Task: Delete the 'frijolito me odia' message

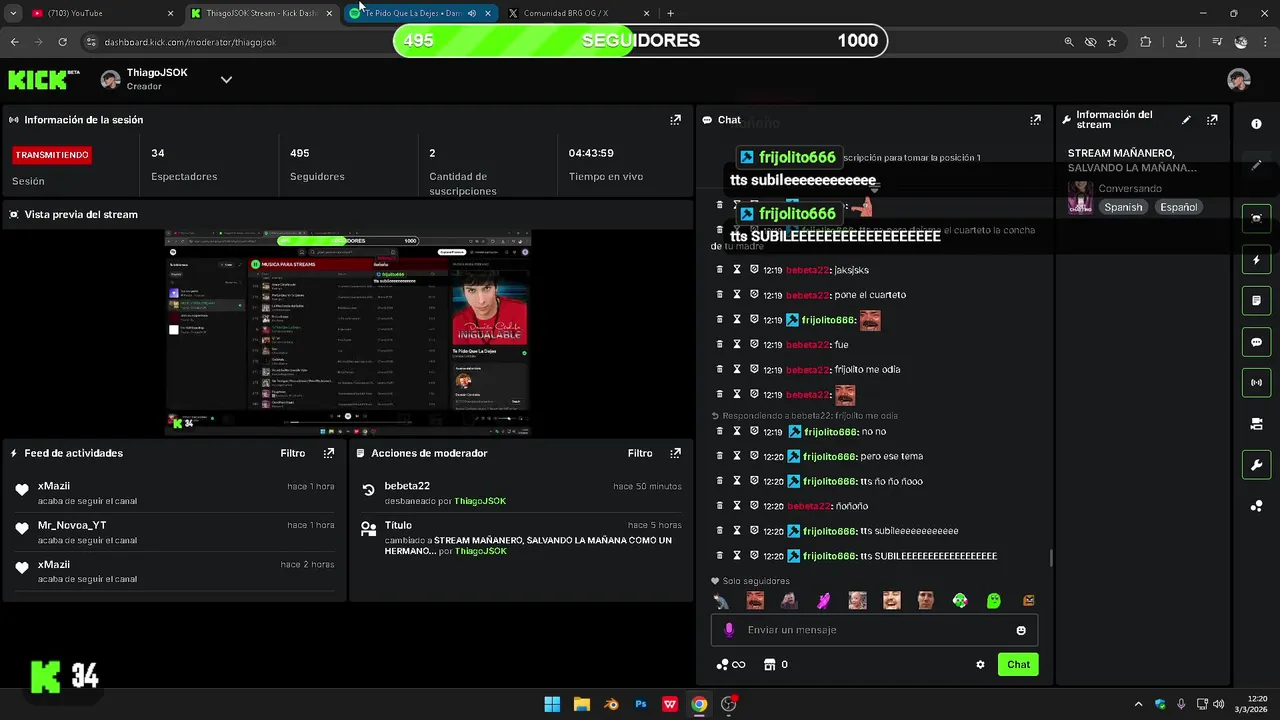Action: pyautogui.click(x=719, y=369)
